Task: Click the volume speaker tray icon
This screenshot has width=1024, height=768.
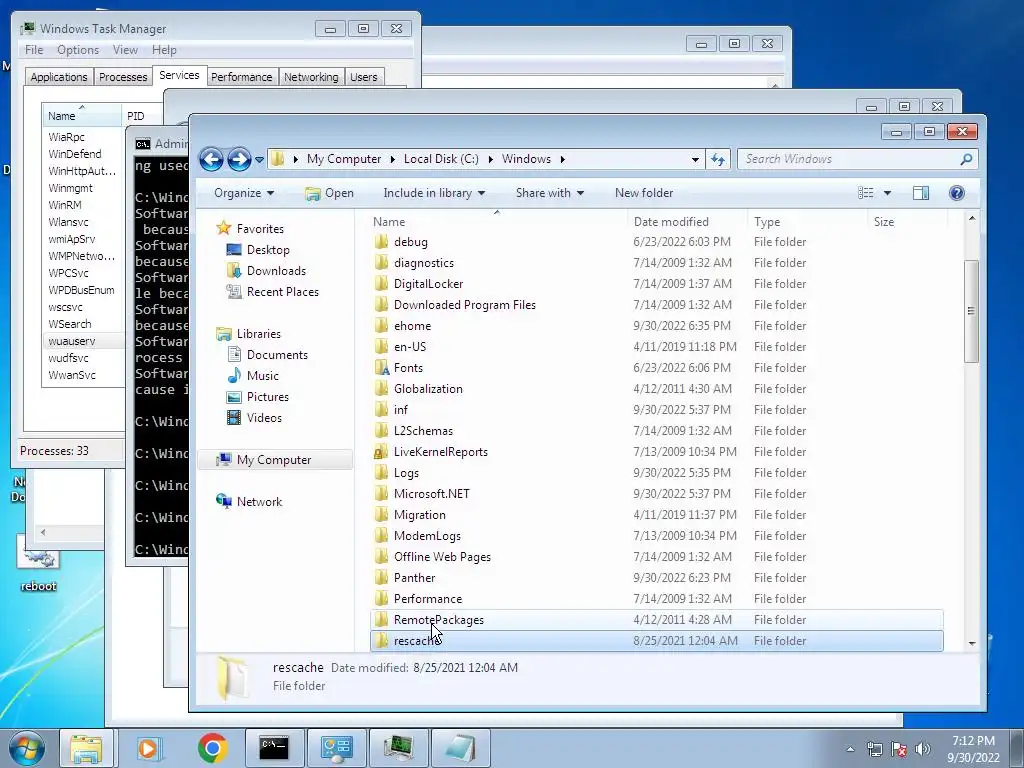Action: [x=922, y=749]
